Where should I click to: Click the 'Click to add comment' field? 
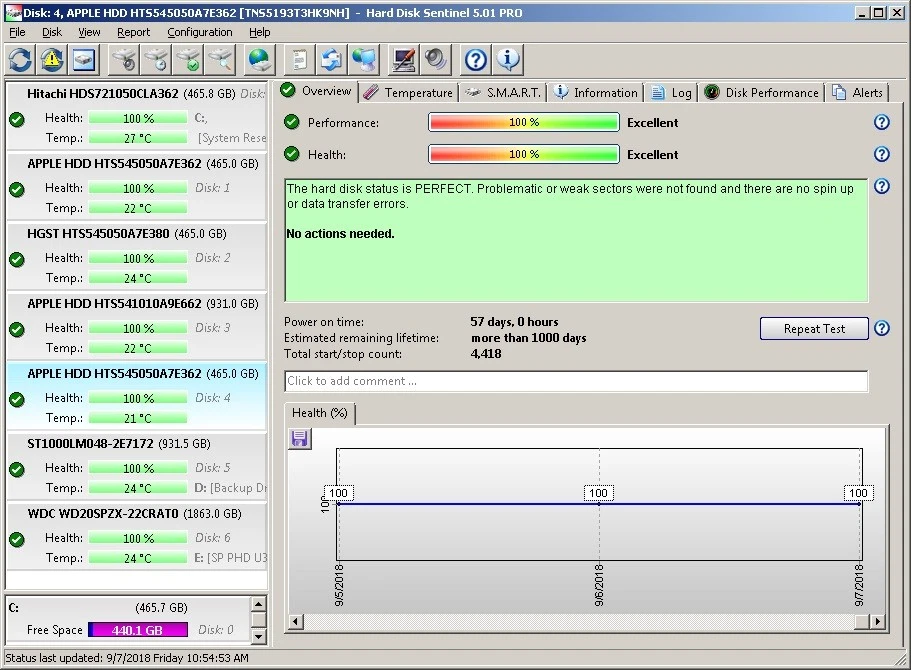(x=575, y=381)
